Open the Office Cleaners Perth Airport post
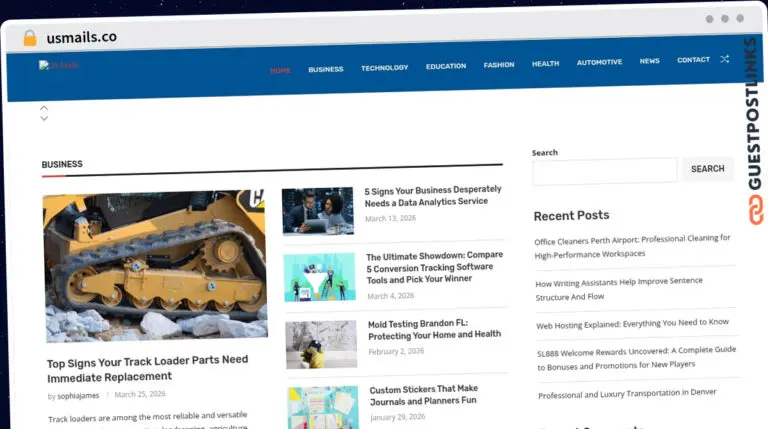Viewport: 768px width, 429px height. (632, 246)
